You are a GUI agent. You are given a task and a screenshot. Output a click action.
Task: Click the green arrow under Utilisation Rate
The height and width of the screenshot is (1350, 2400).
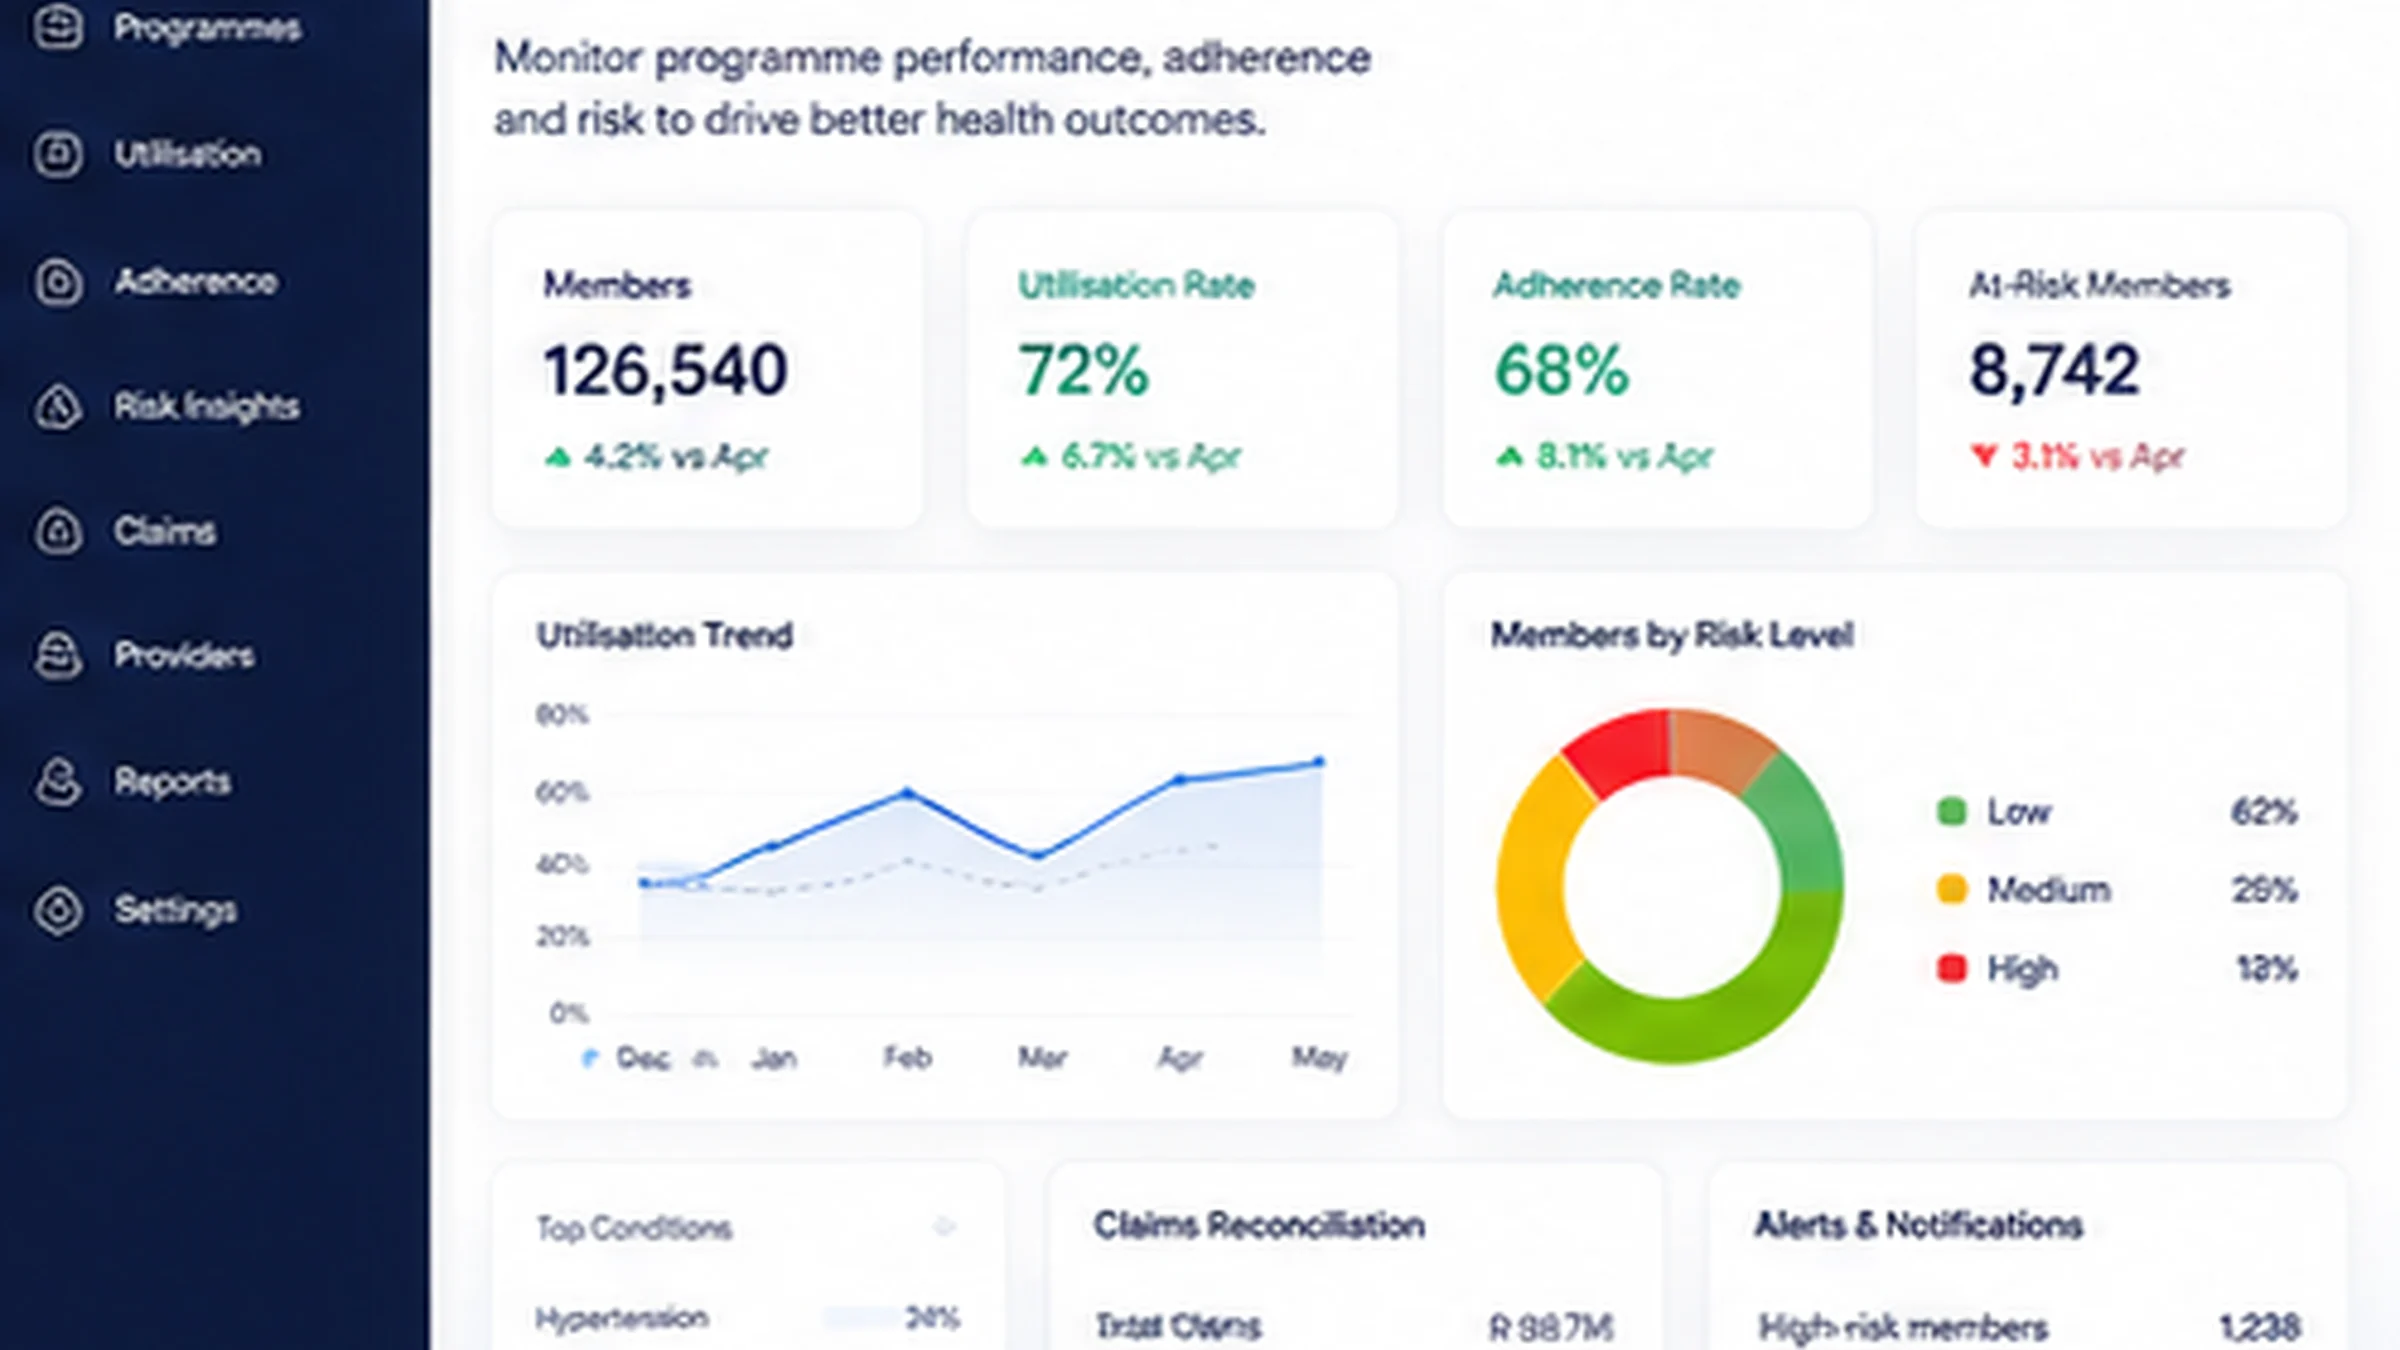pyautogui.click(x=1034, y=457)
